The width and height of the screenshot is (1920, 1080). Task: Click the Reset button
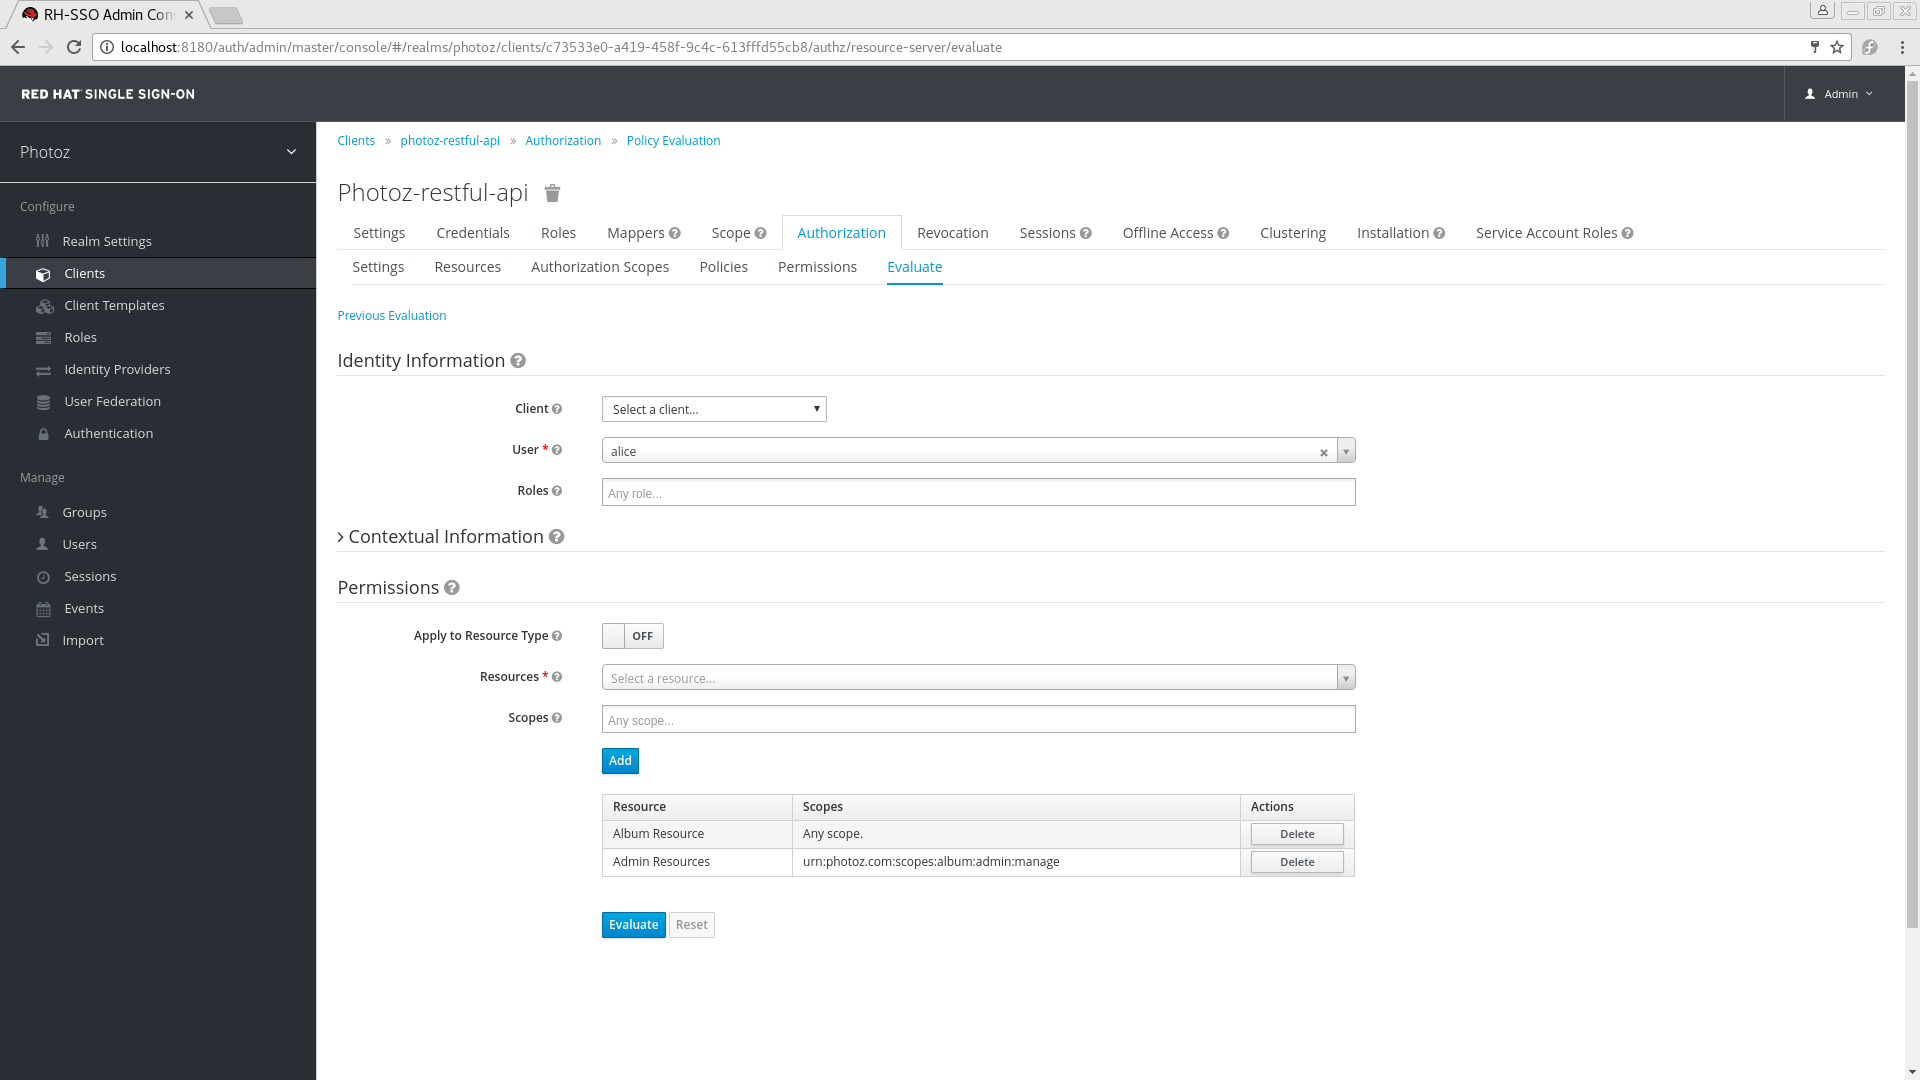pos(691,924)
